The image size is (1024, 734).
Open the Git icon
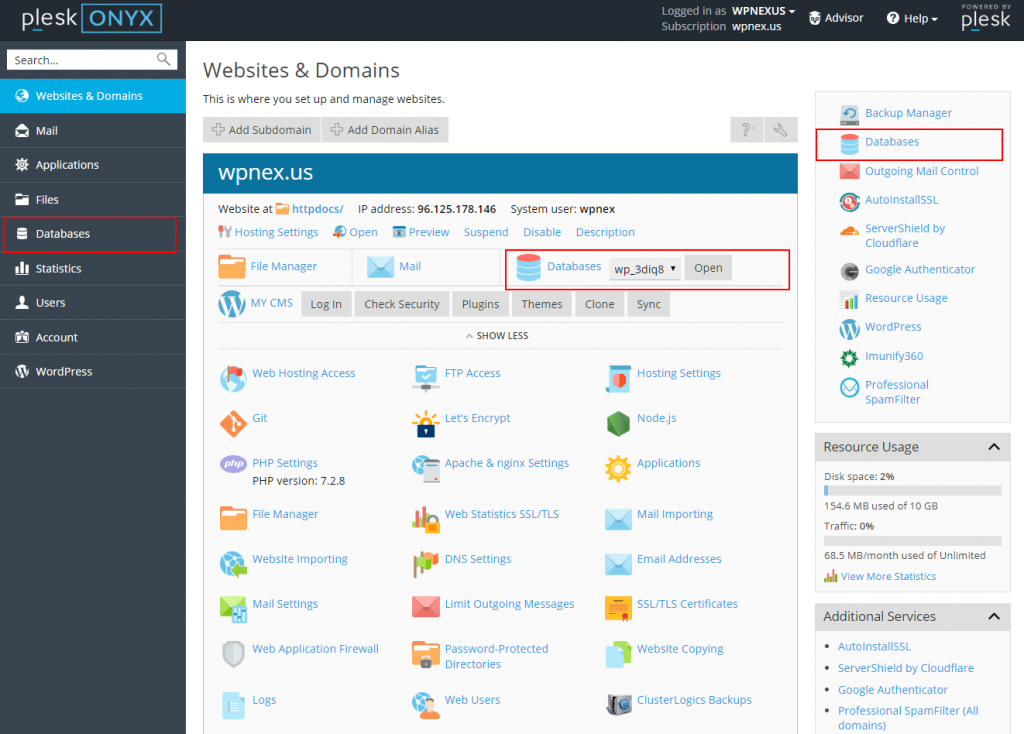[232, 424]
